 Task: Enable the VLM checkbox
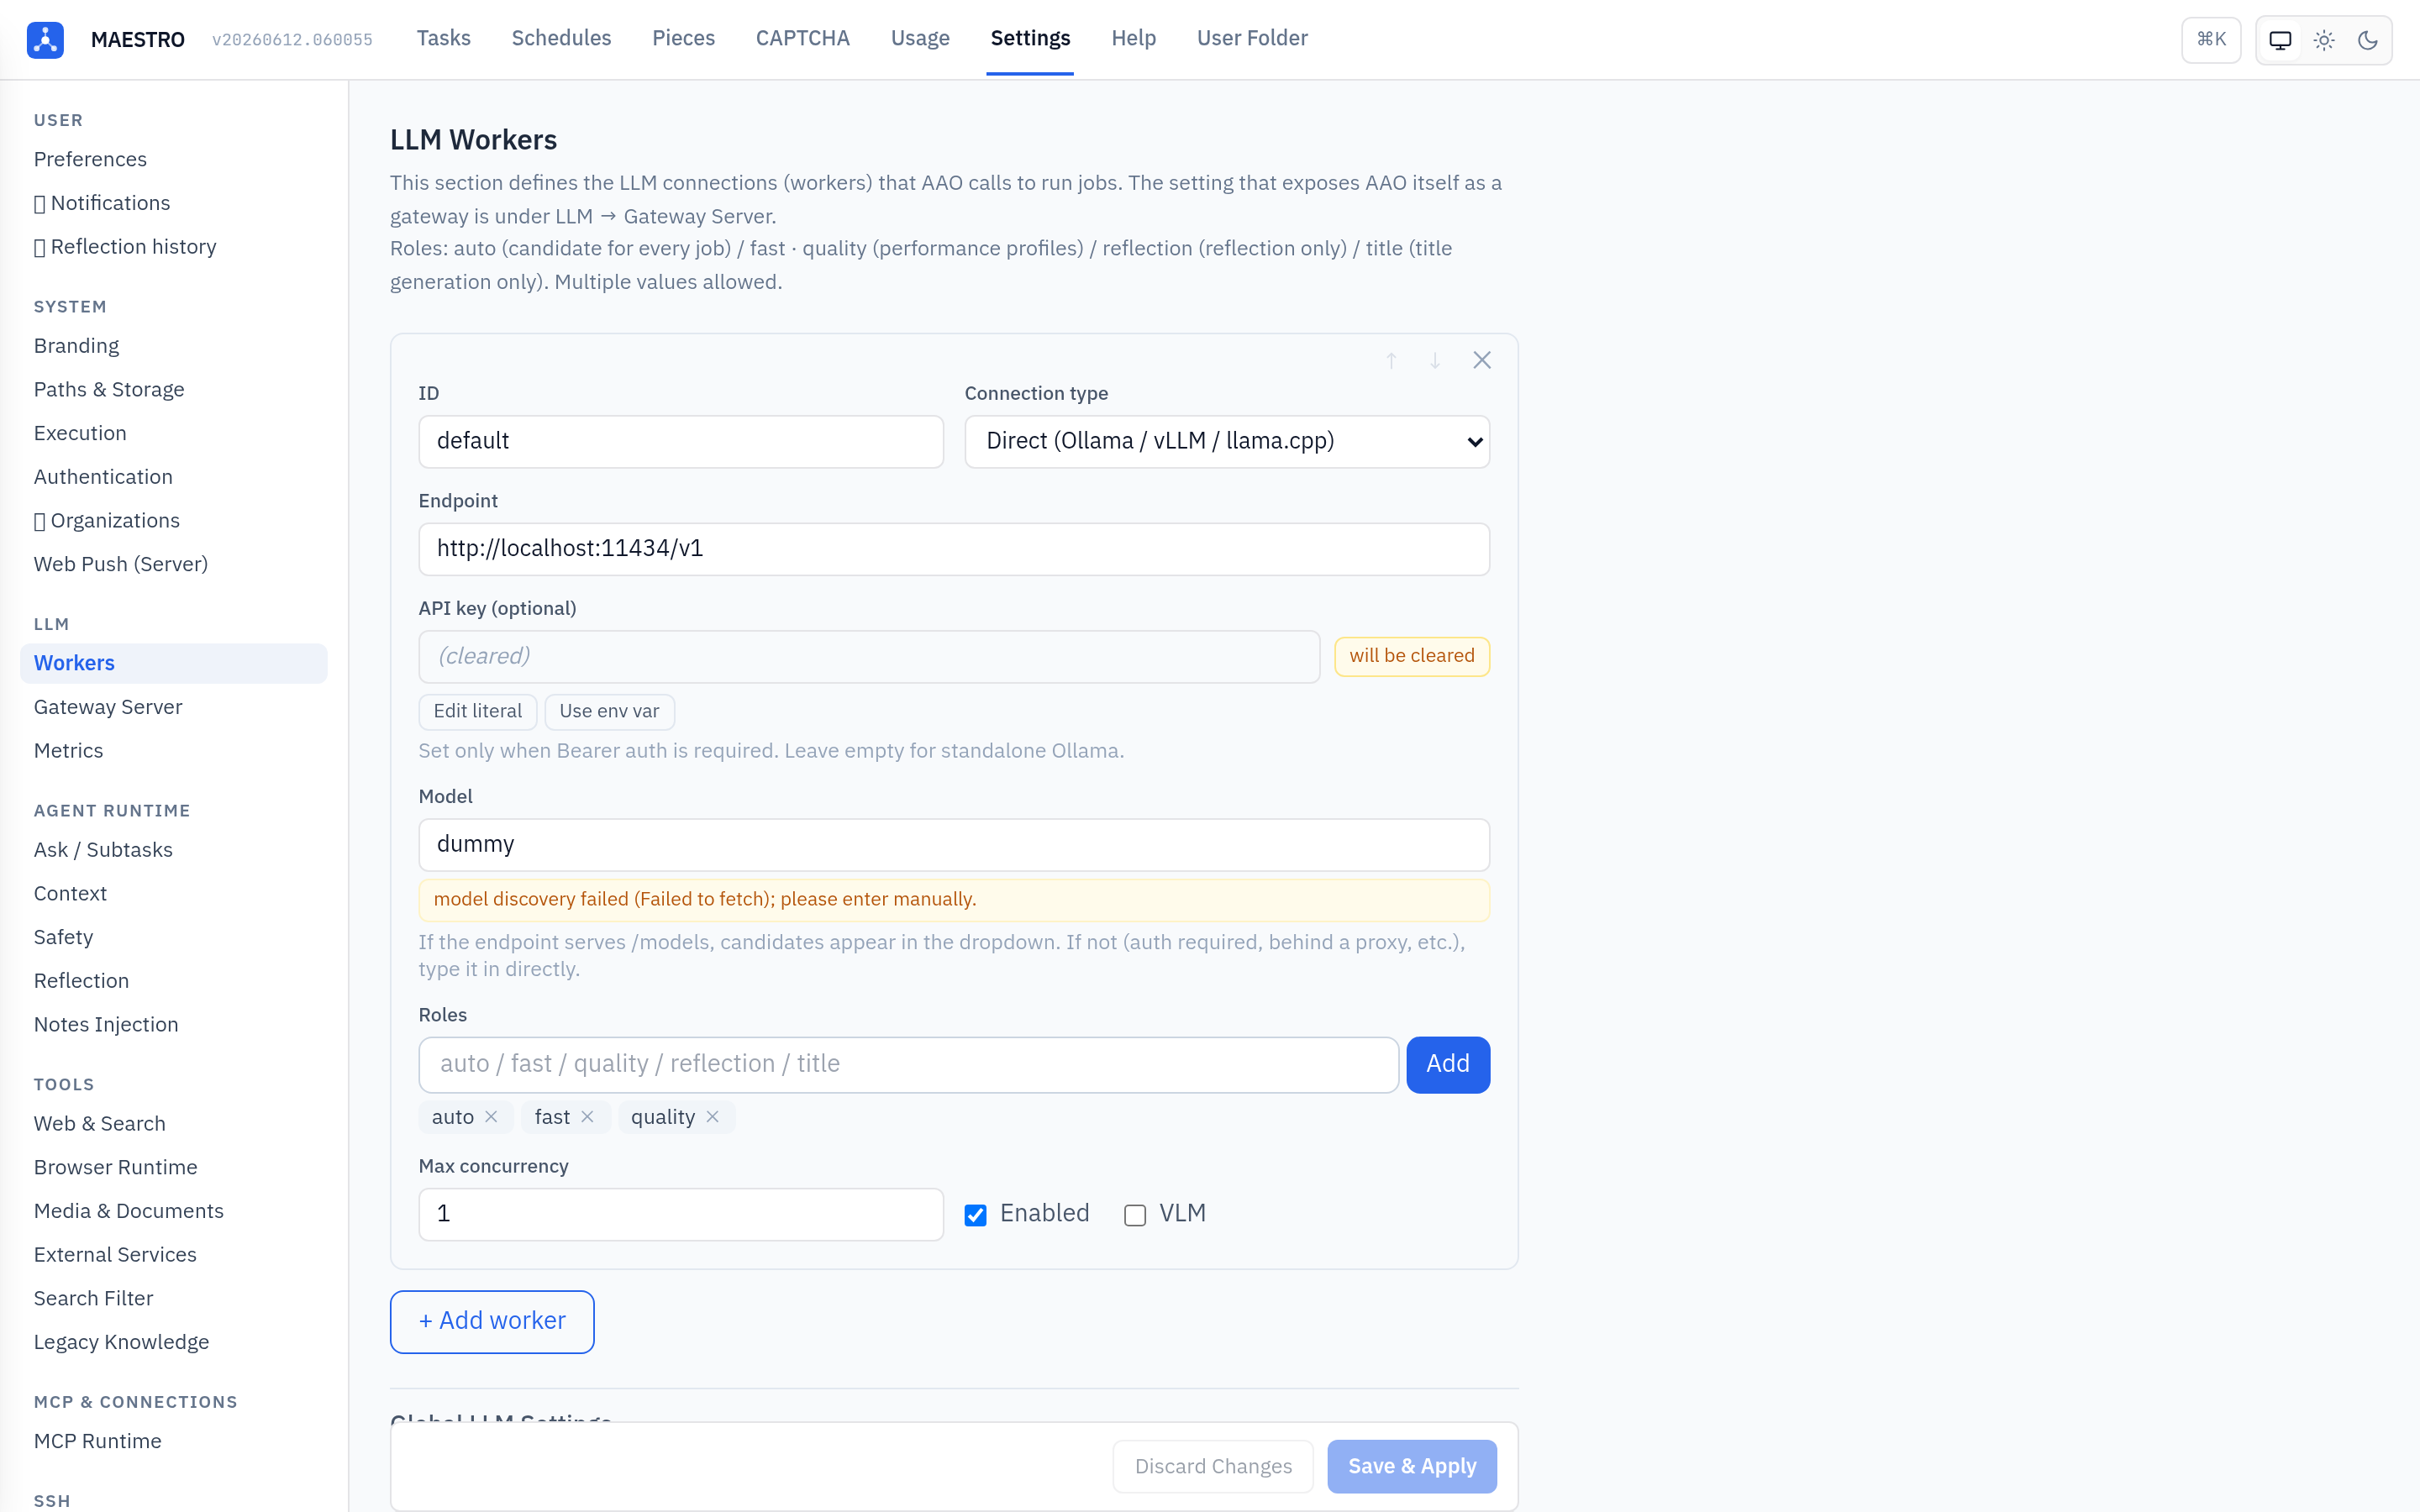[x=1134, y=1215]
